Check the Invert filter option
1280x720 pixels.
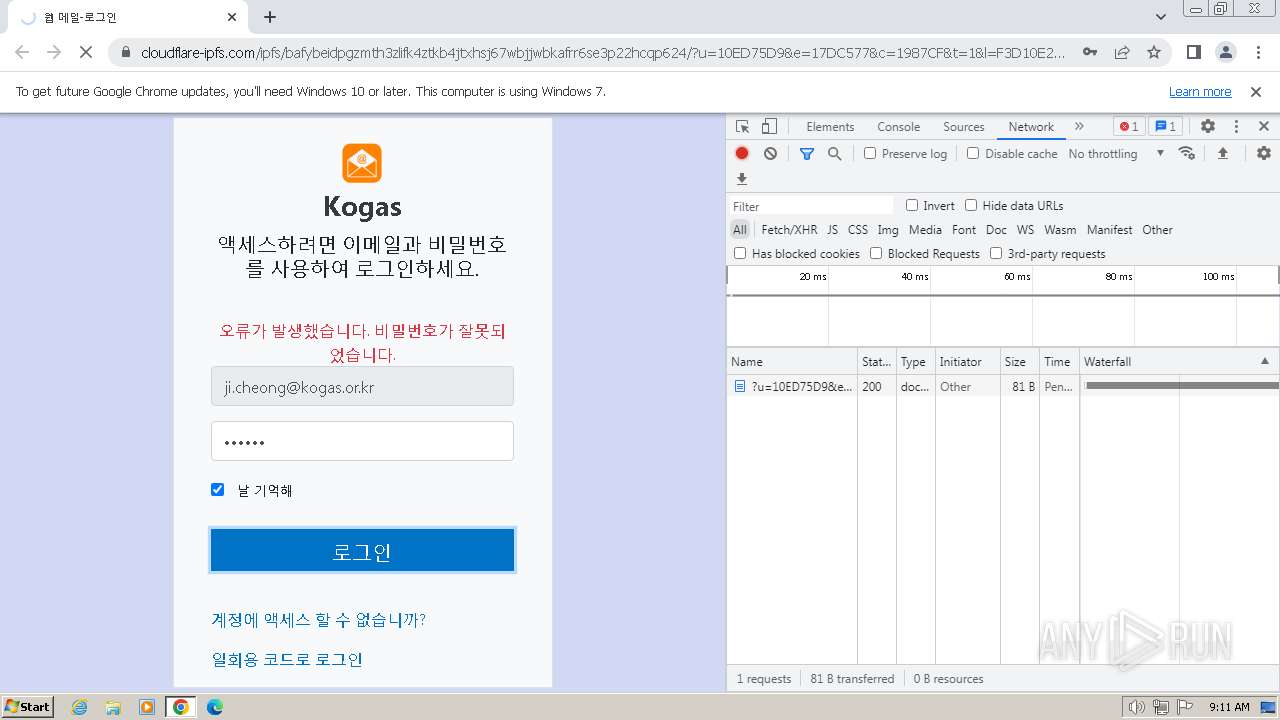[x=912, y=206]
